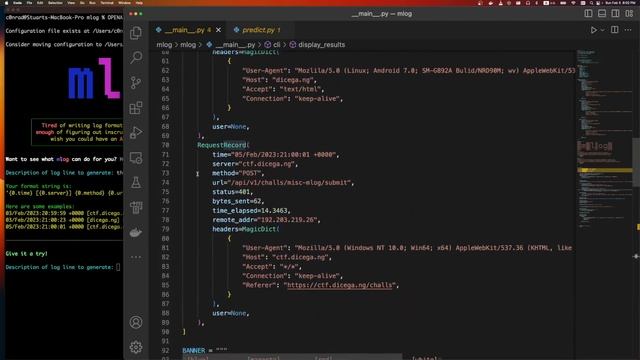Open the Remote Explorer view

tap(136, 158)
